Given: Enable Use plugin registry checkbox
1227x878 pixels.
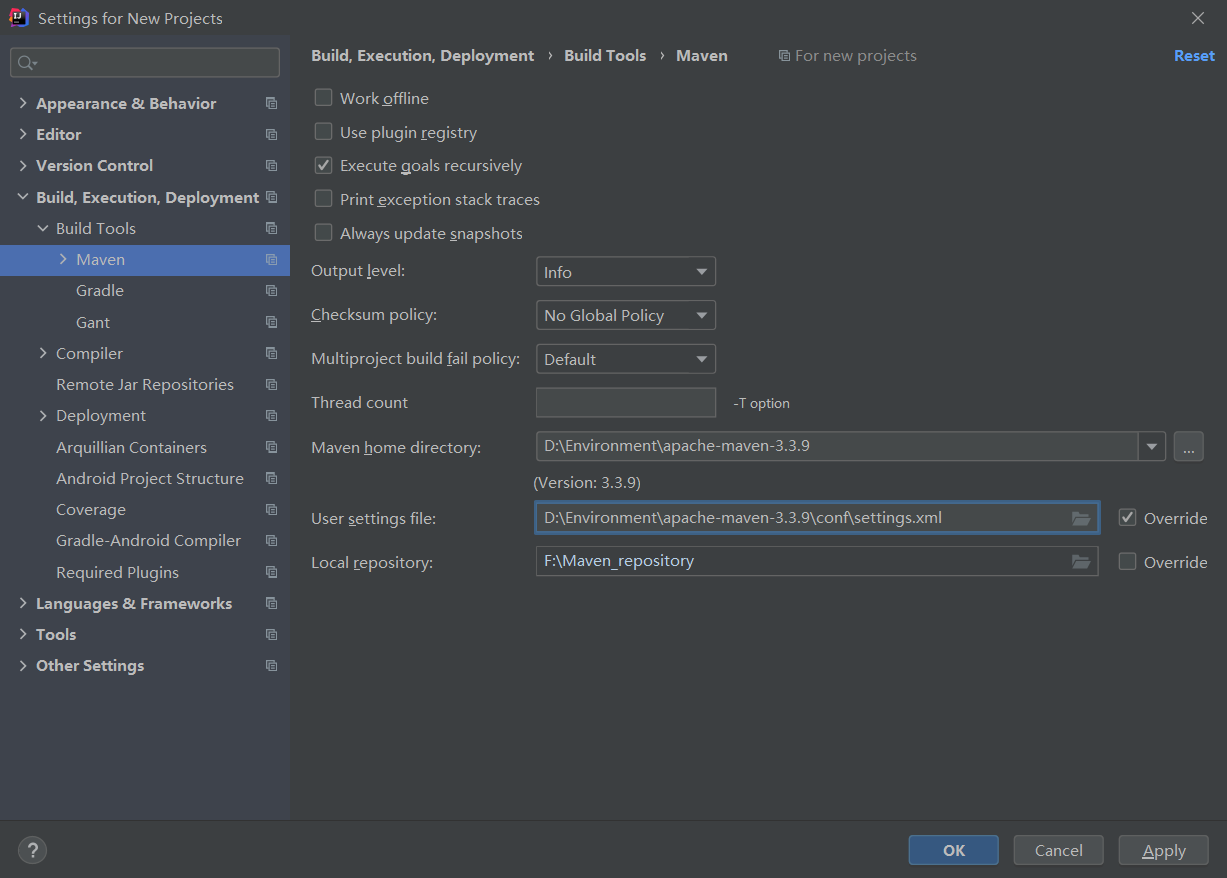Looking at the screenshot, I should coord(323,132).
